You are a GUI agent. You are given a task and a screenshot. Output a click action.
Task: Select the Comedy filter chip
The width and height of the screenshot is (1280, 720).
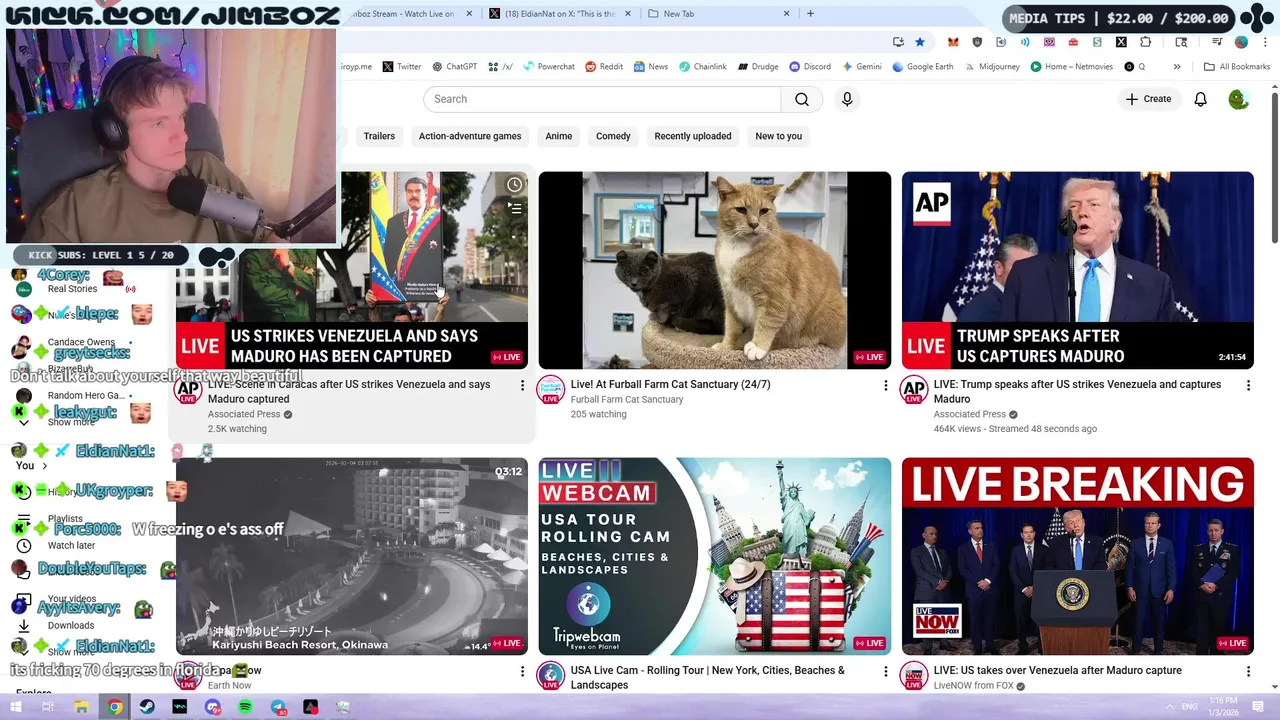(613, 136)
